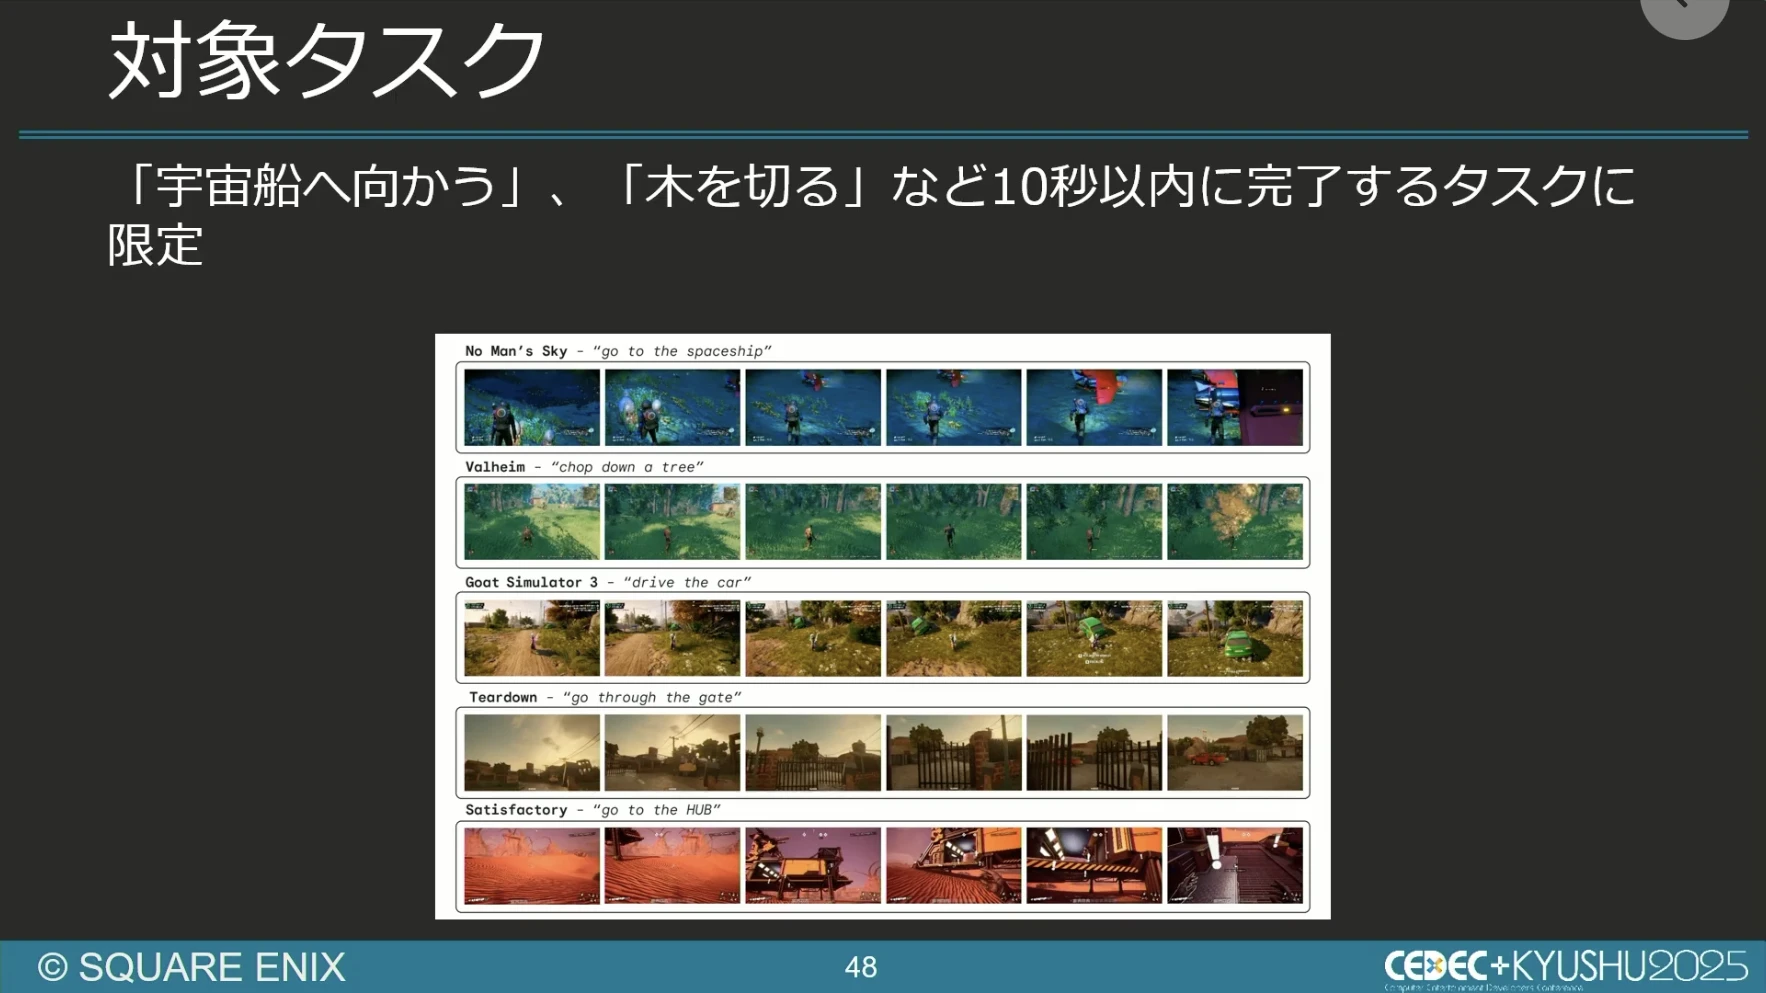Click the CEDEC+KYUSHU2025 logo

pos(1565,966)
